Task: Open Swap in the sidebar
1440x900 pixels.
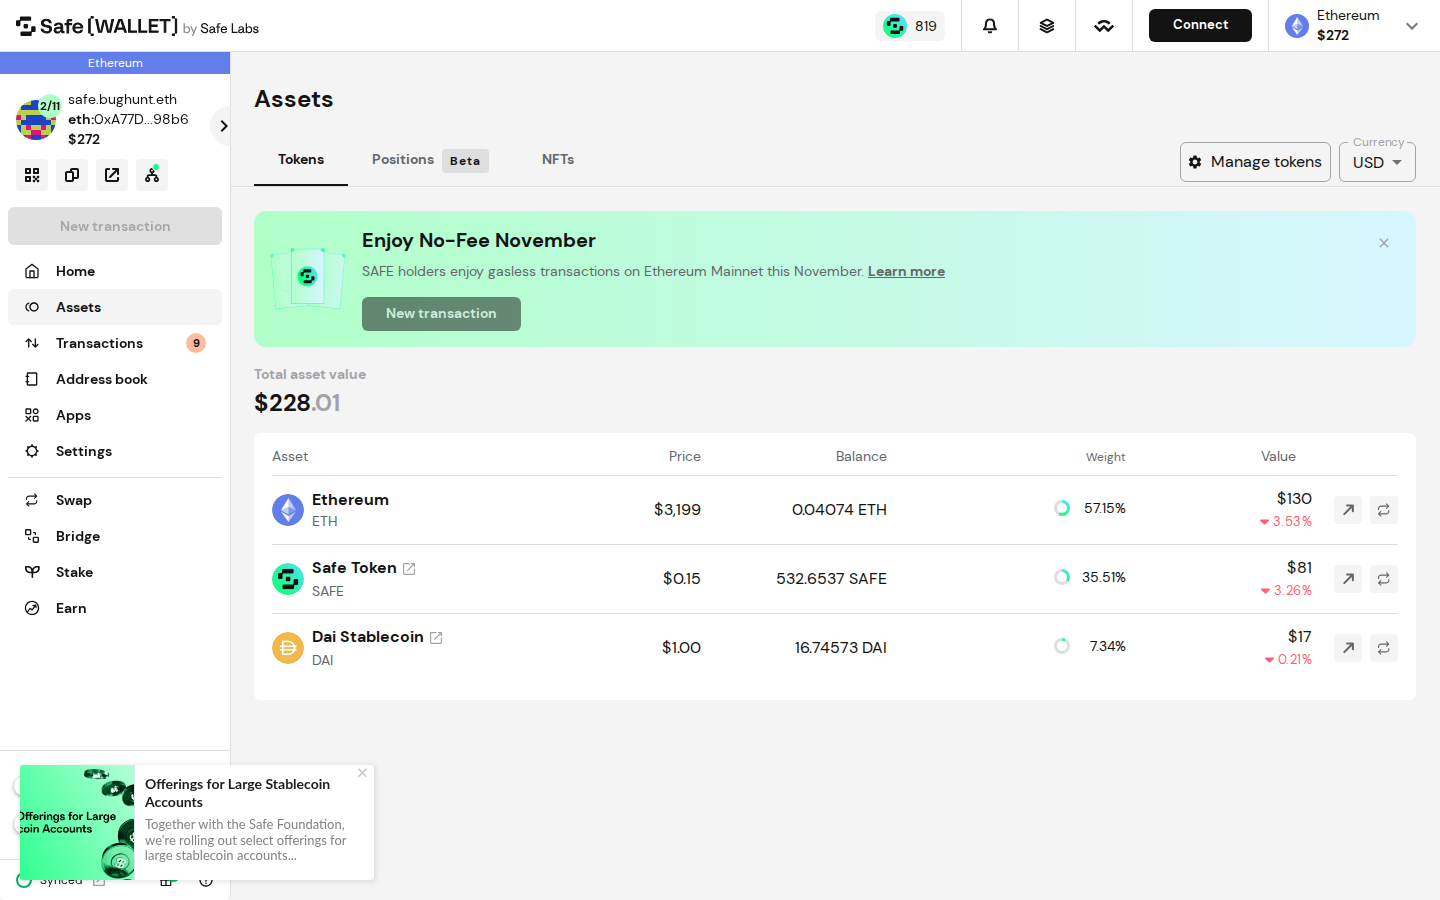Action: click(x=115, y=500)
